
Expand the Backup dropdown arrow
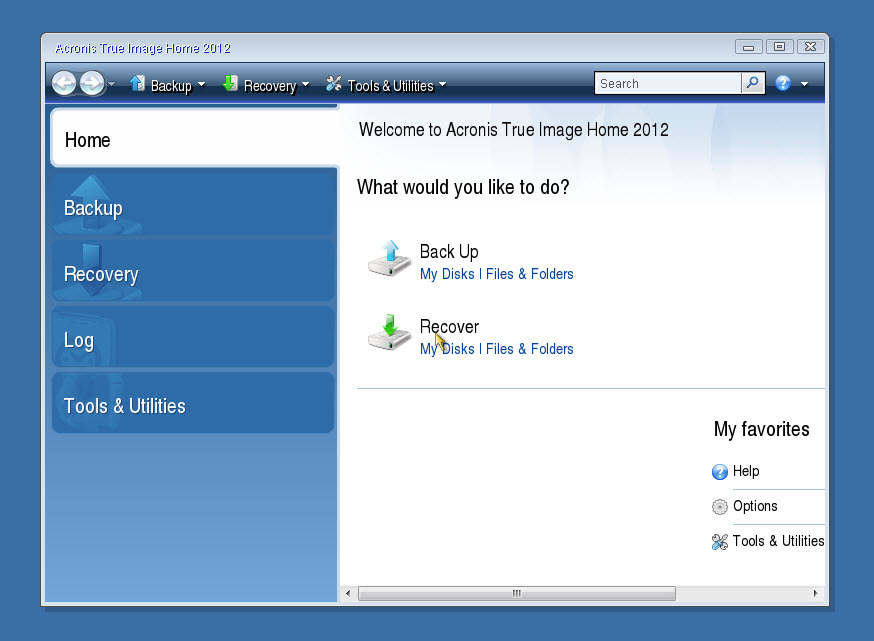201,85
